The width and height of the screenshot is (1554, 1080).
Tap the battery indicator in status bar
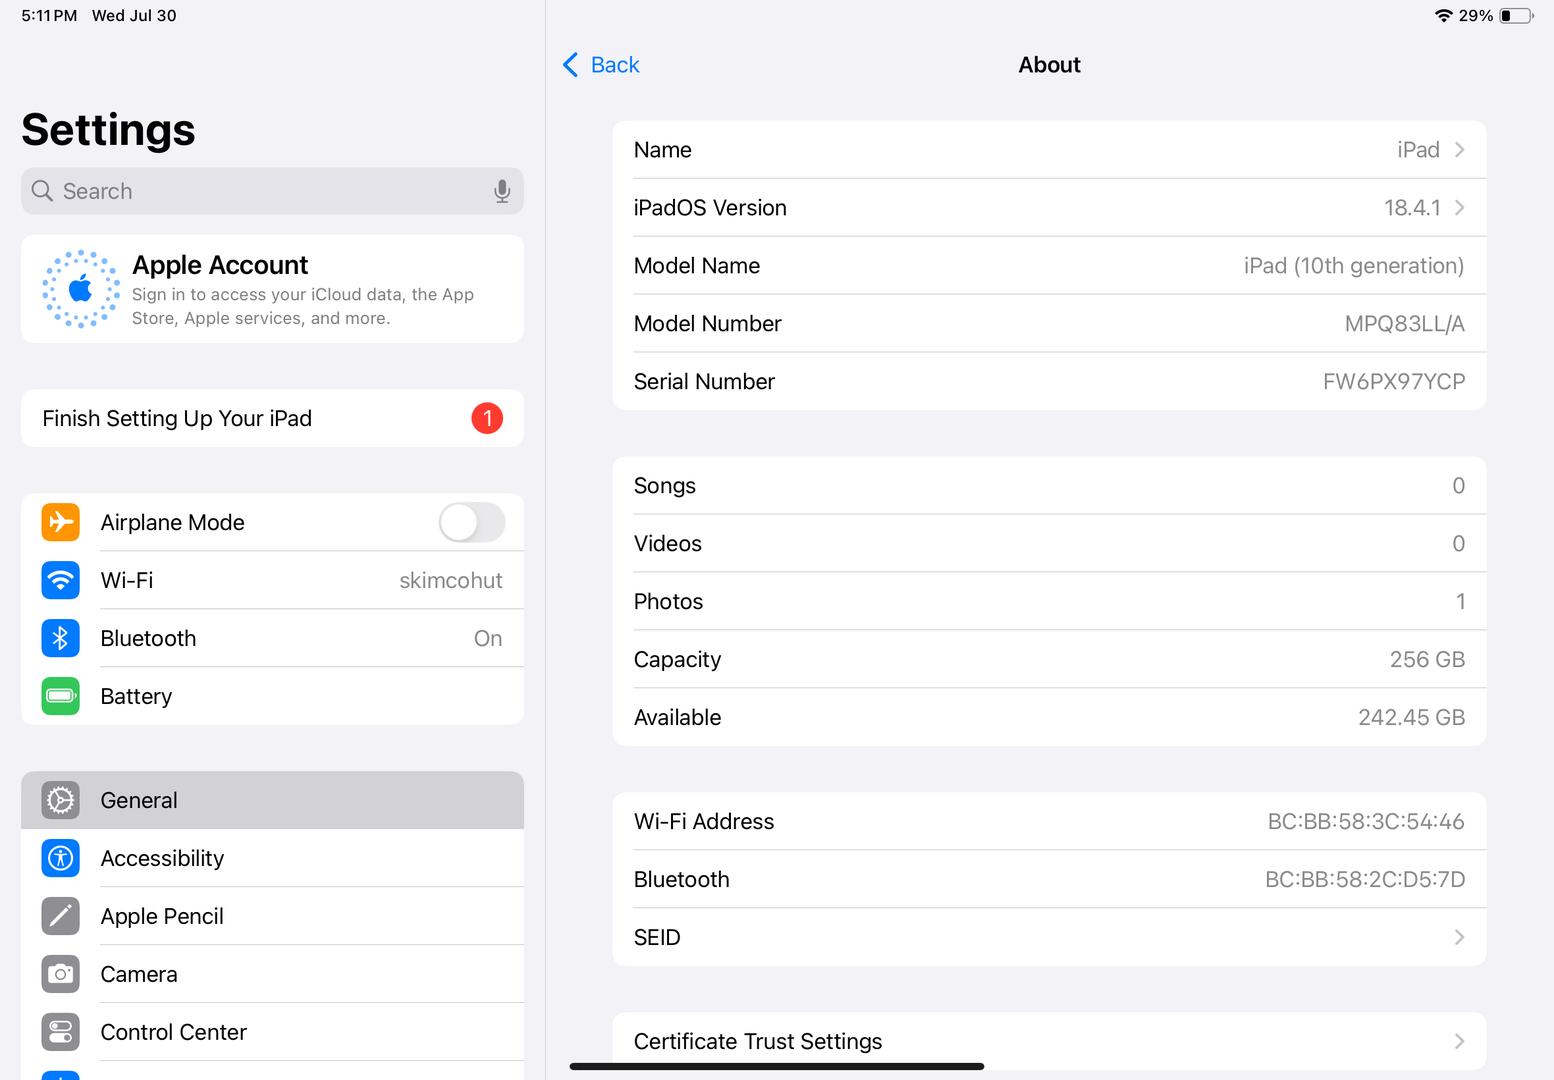[1516, 15]
